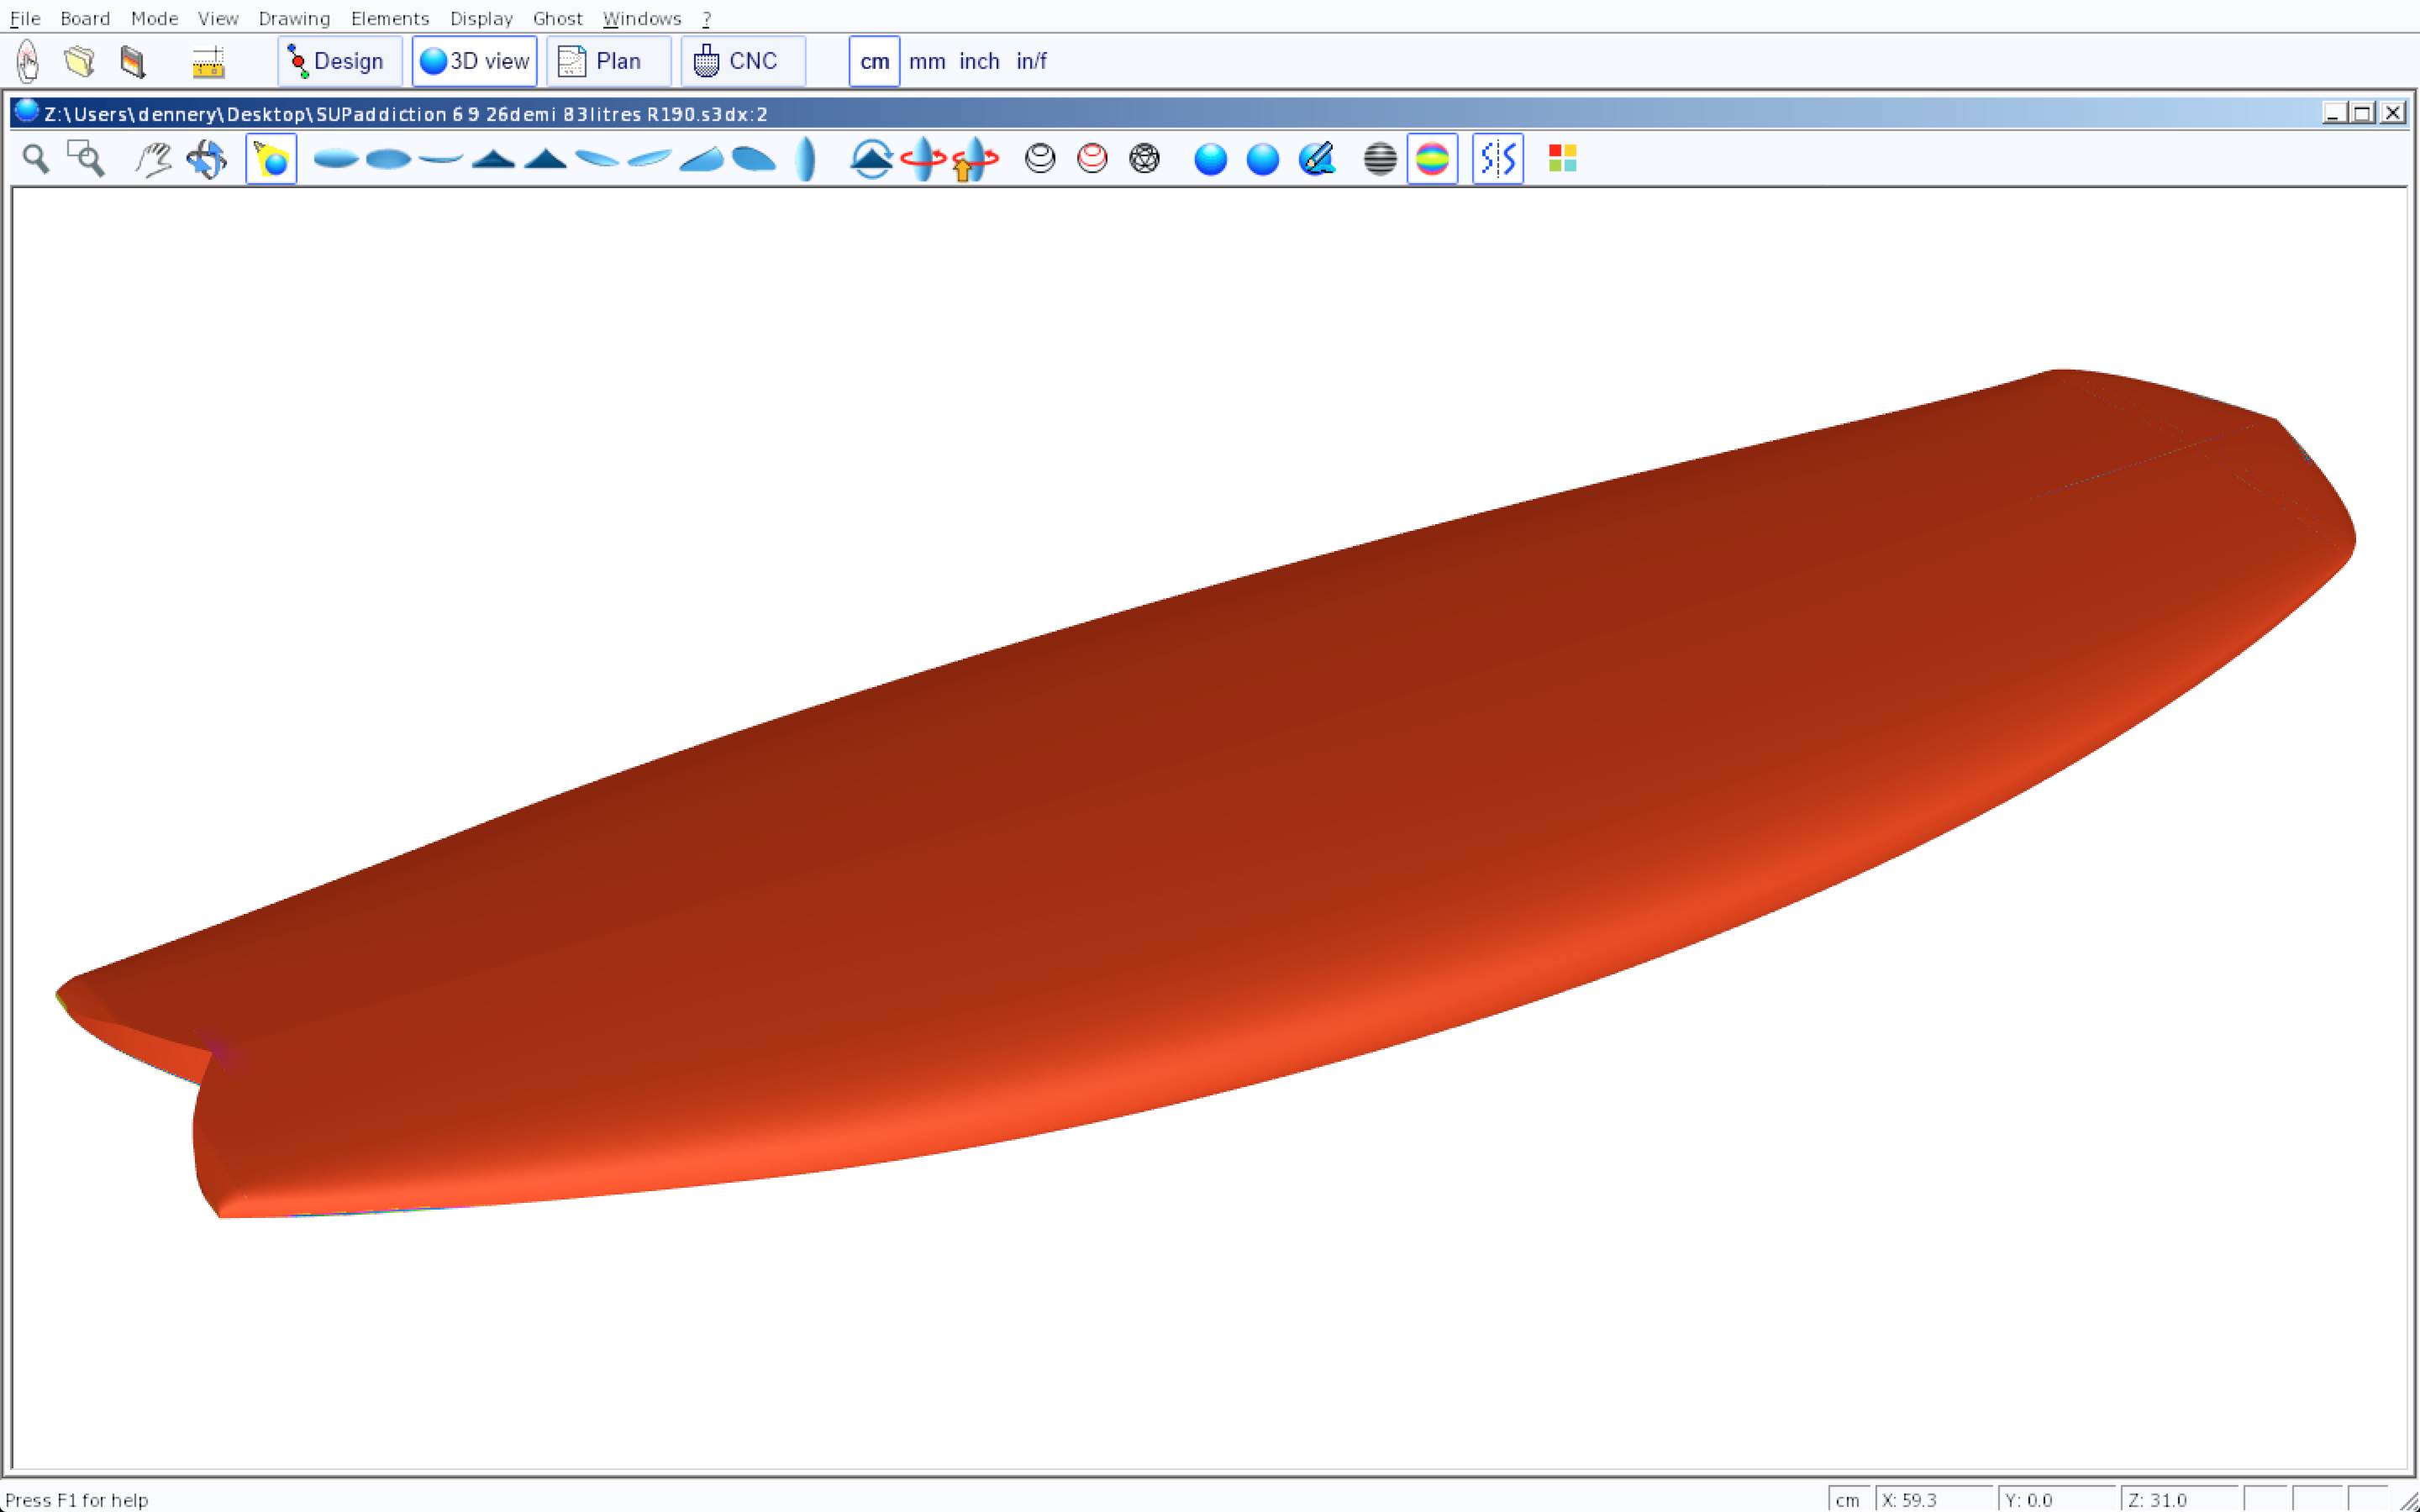Expand the Display menu

(481, 18)
